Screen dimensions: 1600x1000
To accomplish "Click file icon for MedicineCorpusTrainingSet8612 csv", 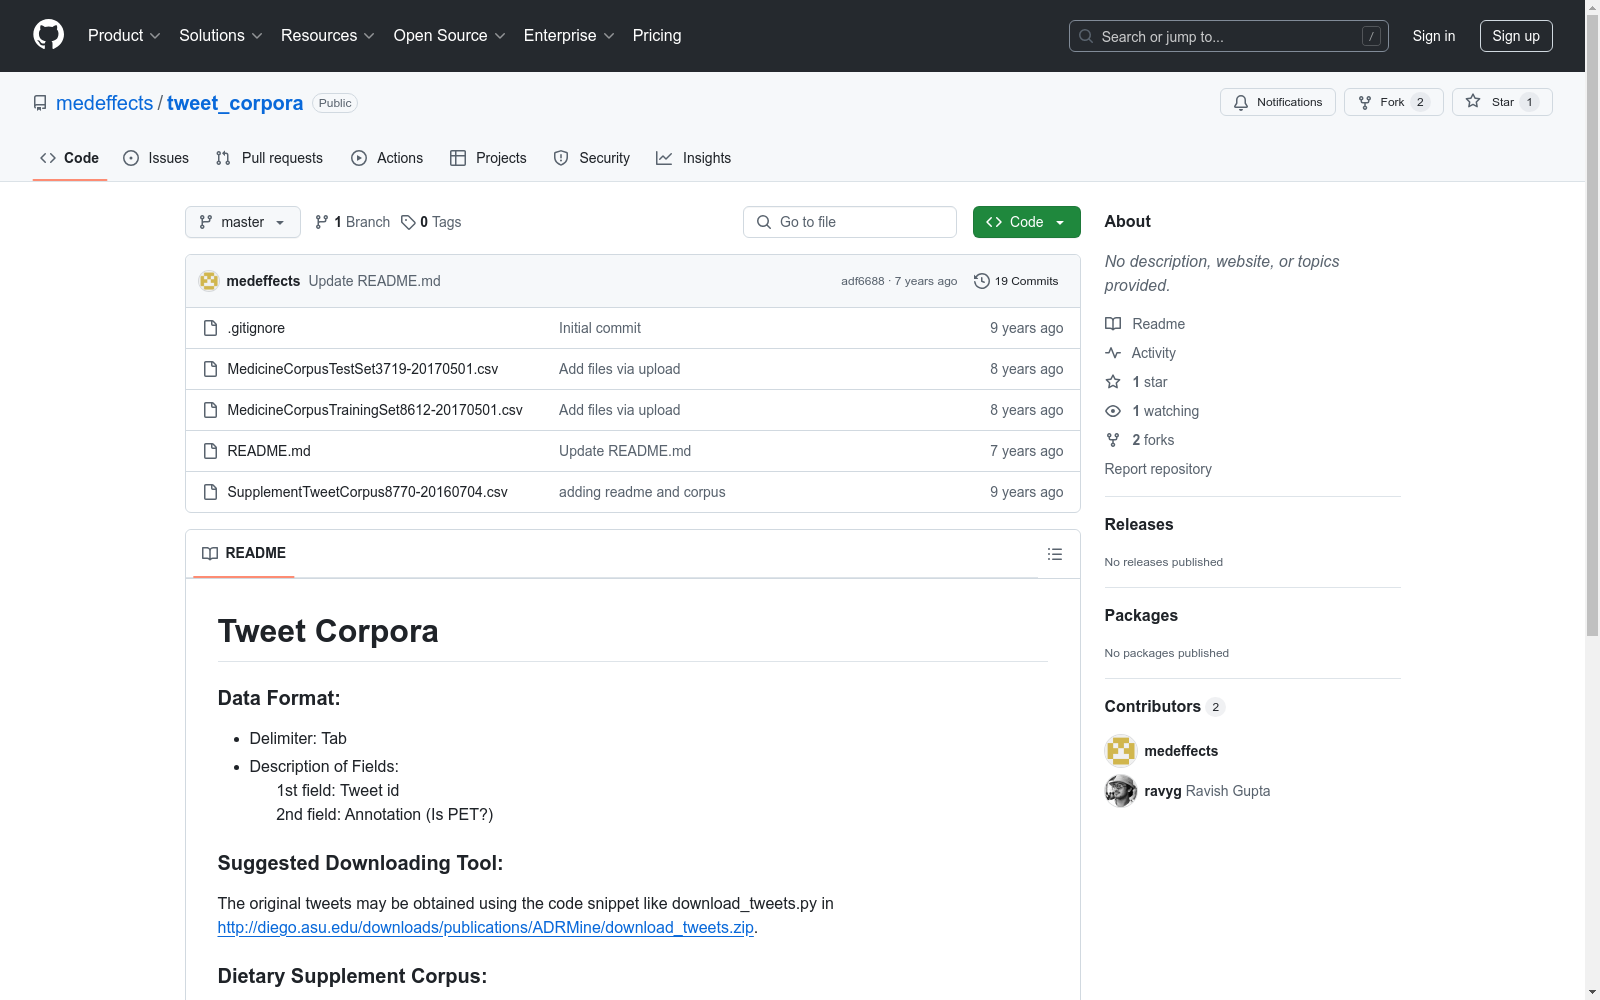I will click(210, 410).
